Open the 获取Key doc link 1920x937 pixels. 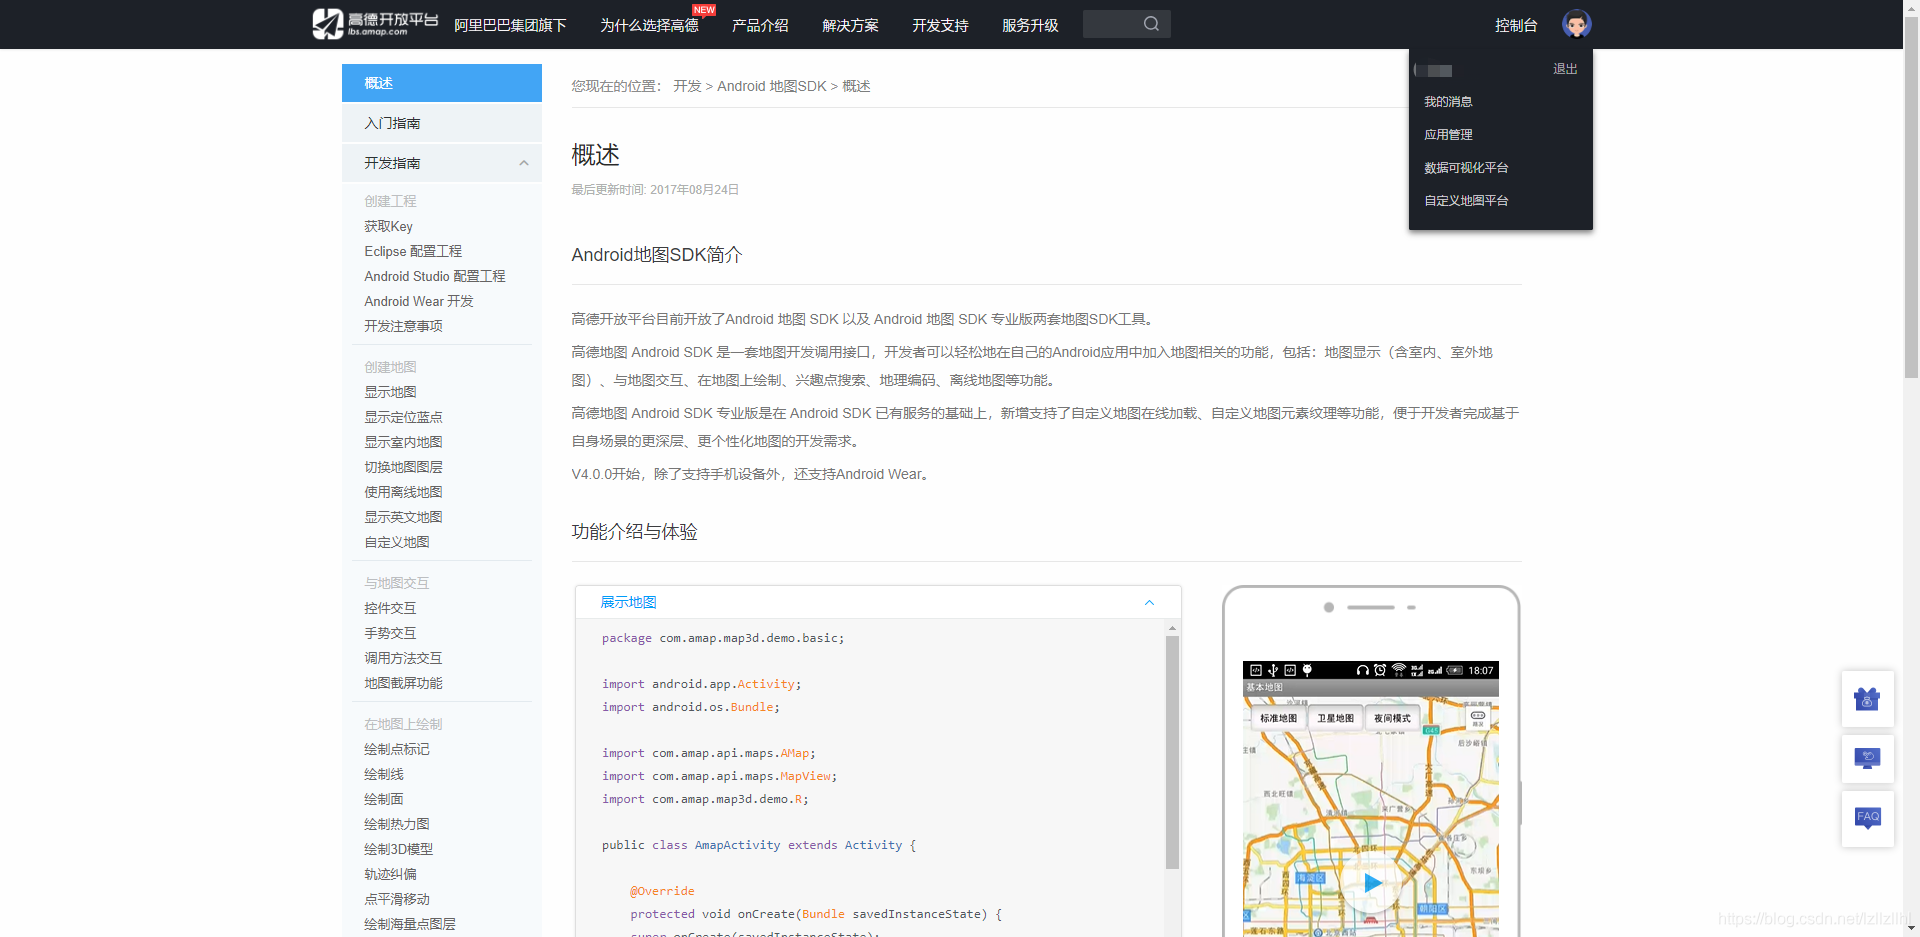[388, 226]
